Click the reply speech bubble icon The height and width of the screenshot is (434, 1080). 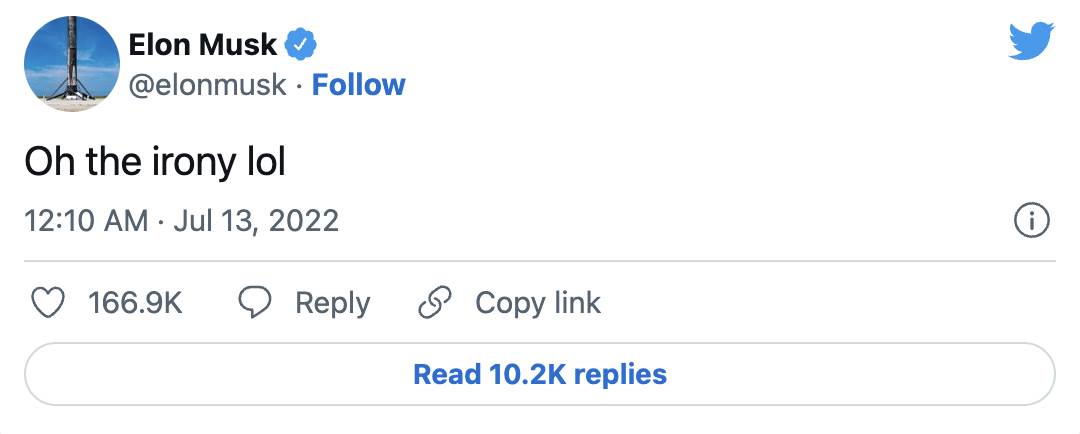[x=255, y=303]
